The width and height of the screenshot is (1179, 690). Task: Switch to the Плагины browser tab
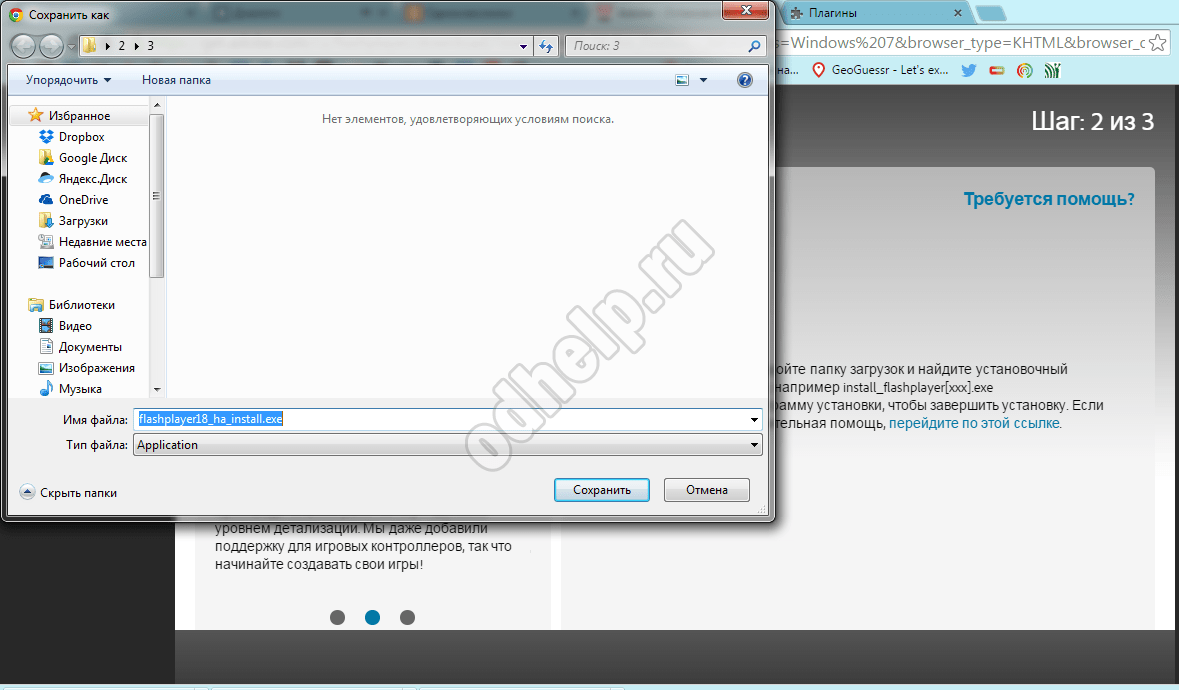coord(870,13)
